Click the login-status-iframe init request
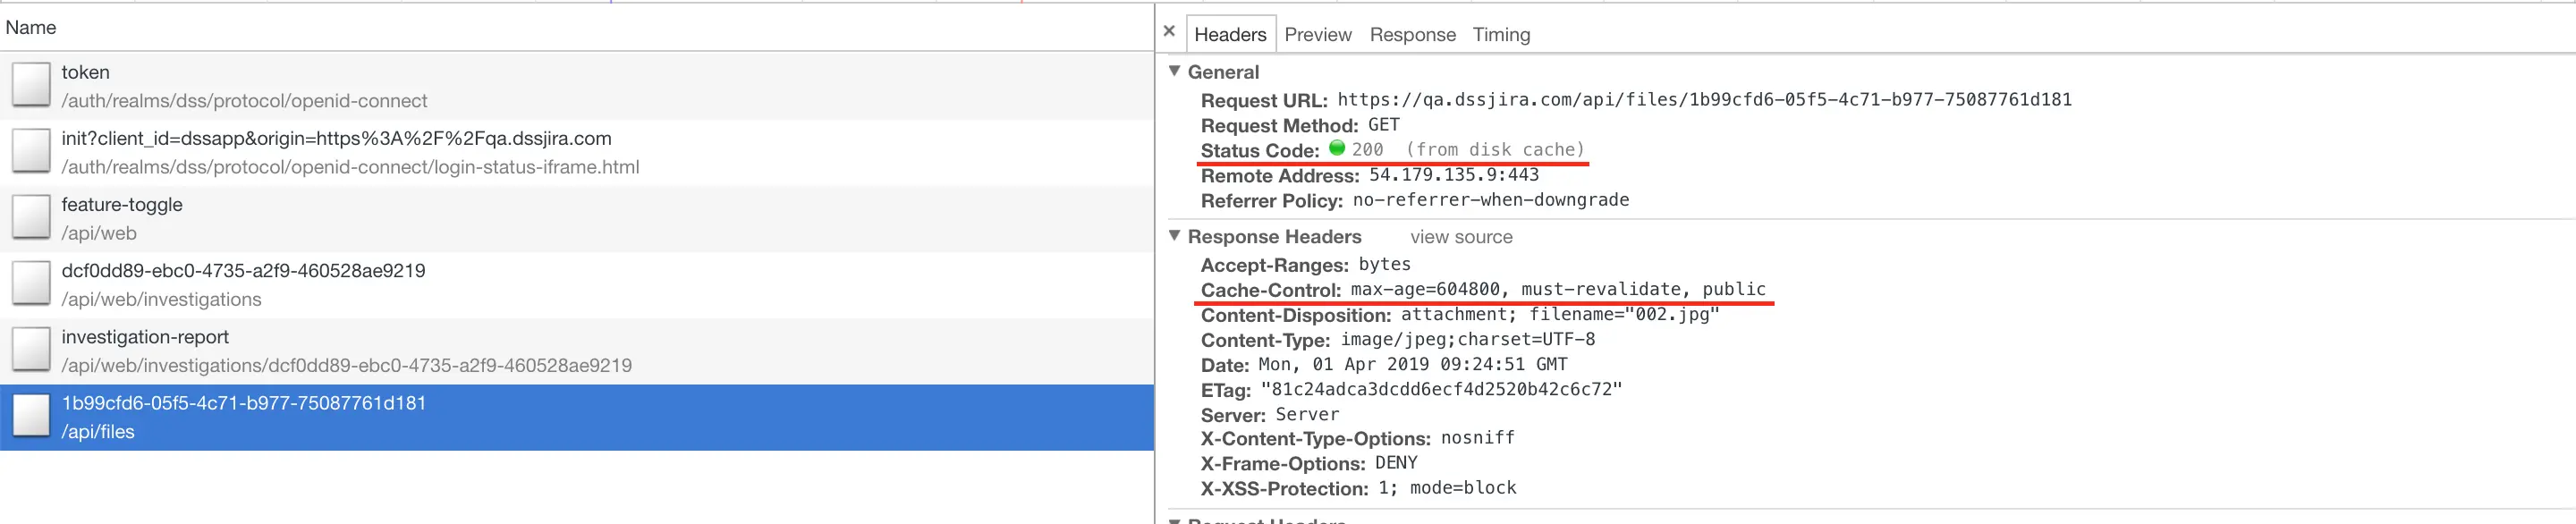Viewport: 2576px width, 524px height. (400, 152)
